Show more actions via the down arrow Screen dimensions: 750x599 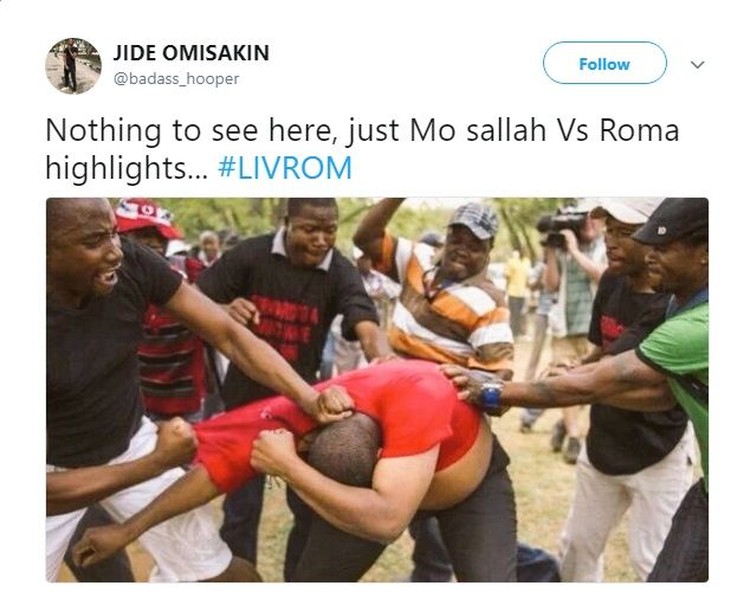[698, 64]
